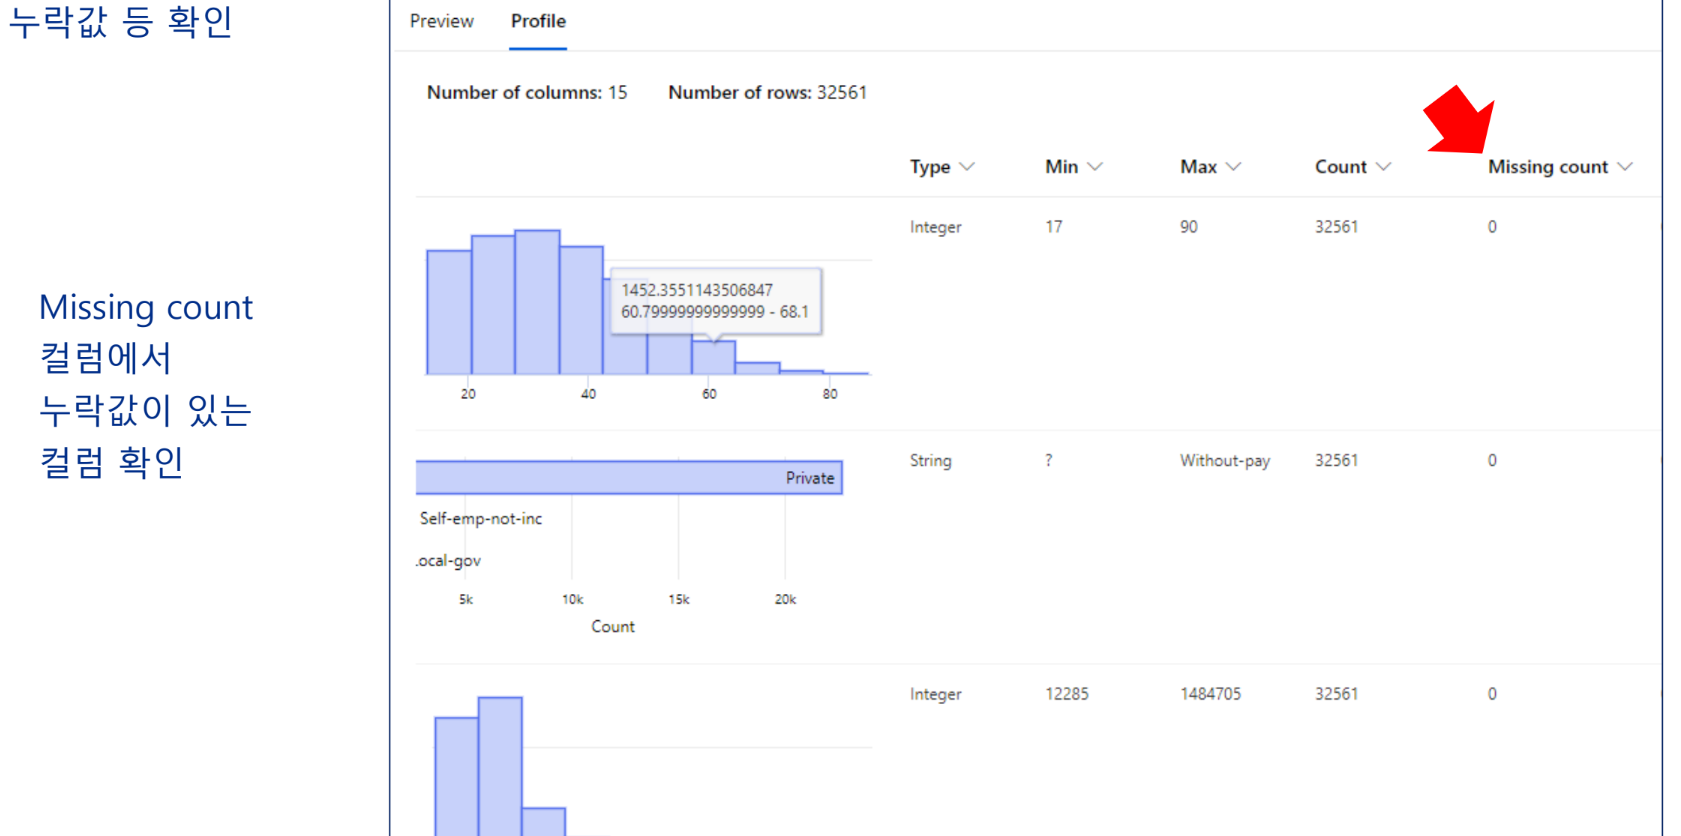Click the Count 32561 cell in the String row
The image size is (1681, 836).
[1336, 461]
